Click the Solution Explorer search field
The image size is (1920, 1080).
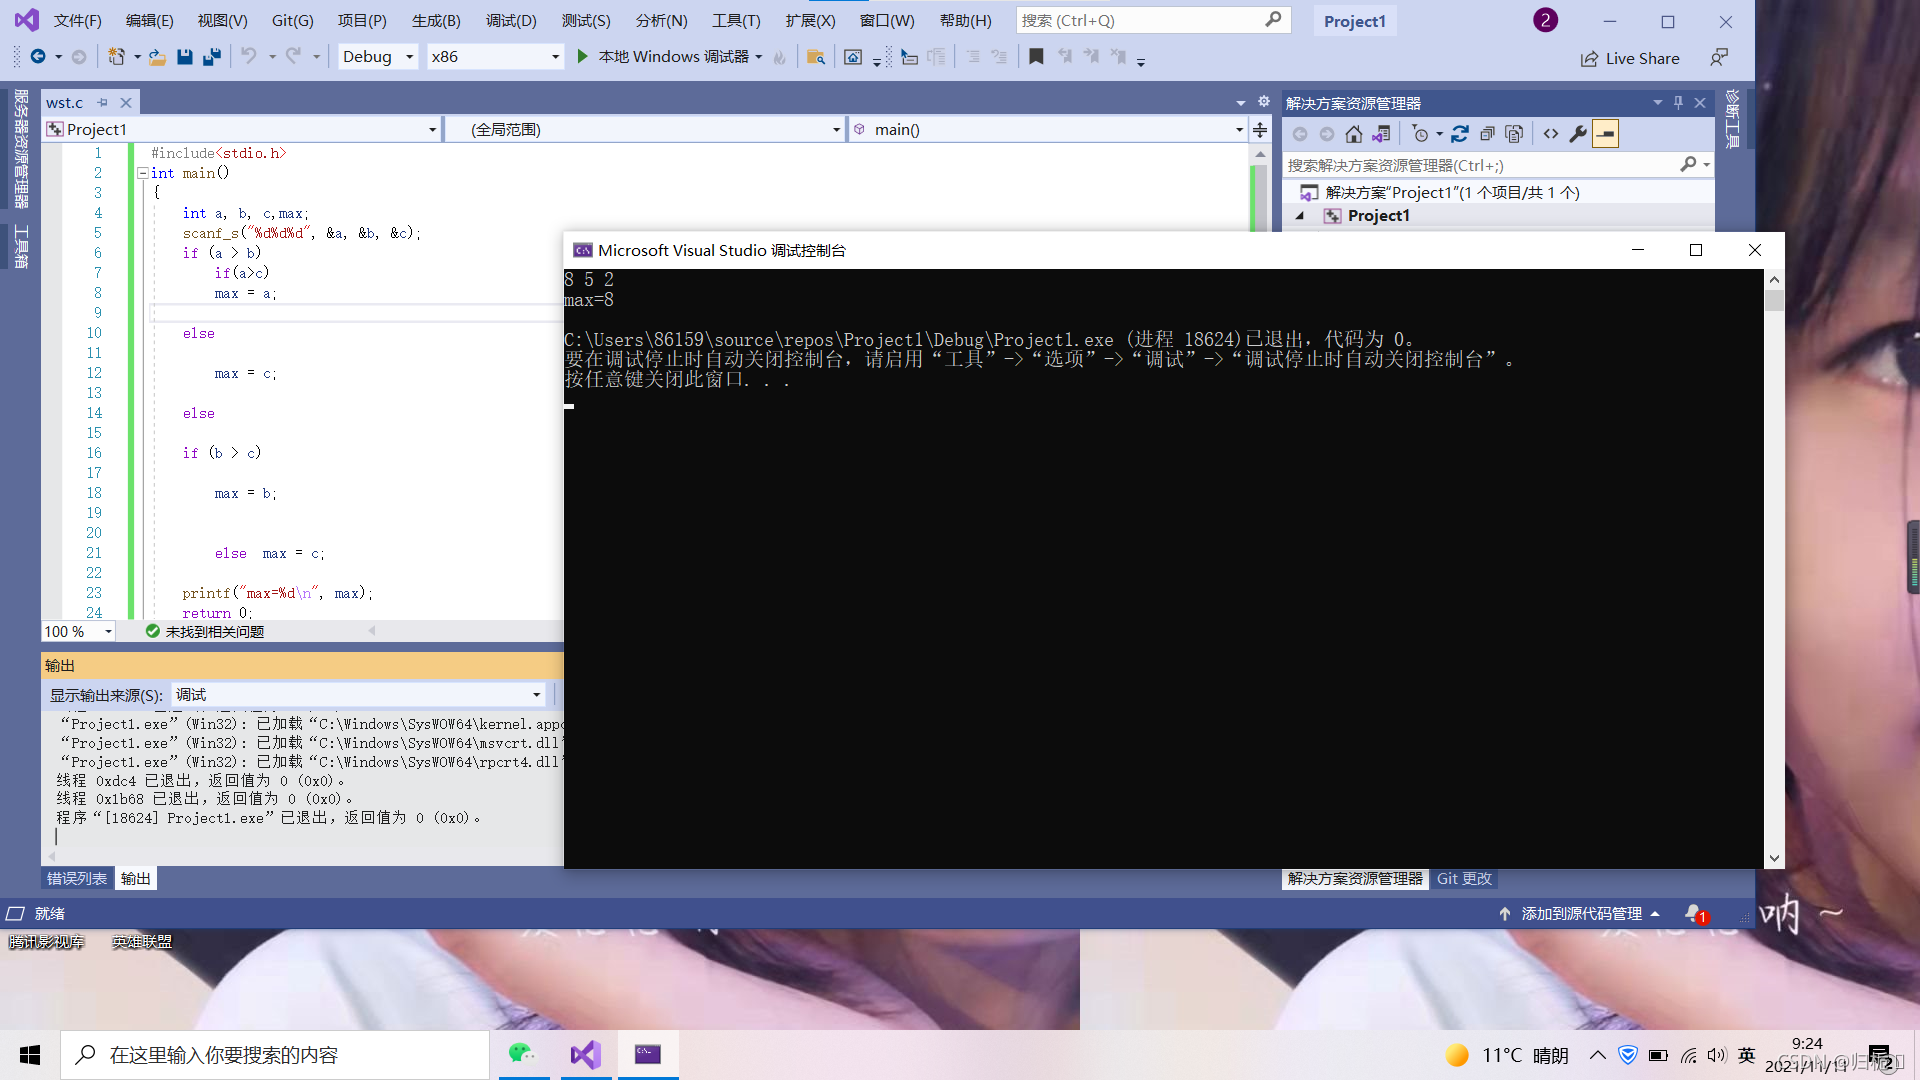point(1497,165)
